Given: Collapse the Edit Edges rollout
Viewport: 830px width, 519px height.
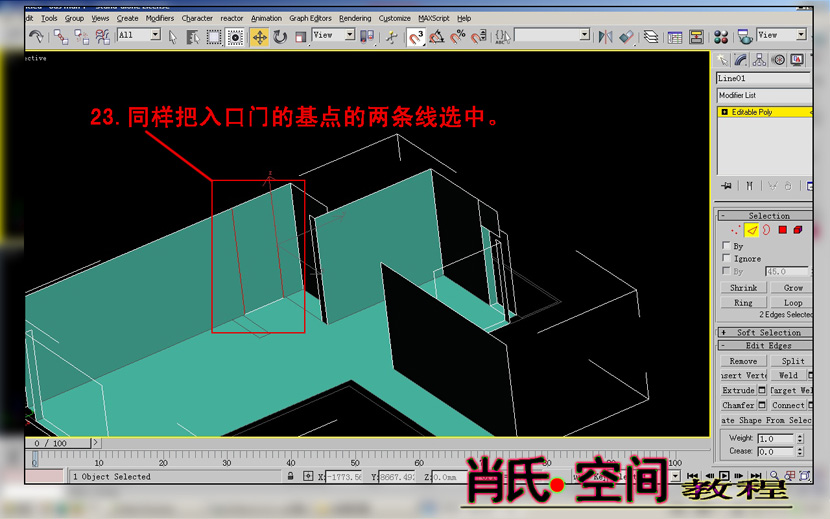Looking at the screenshot, I should tap(765, 345).
